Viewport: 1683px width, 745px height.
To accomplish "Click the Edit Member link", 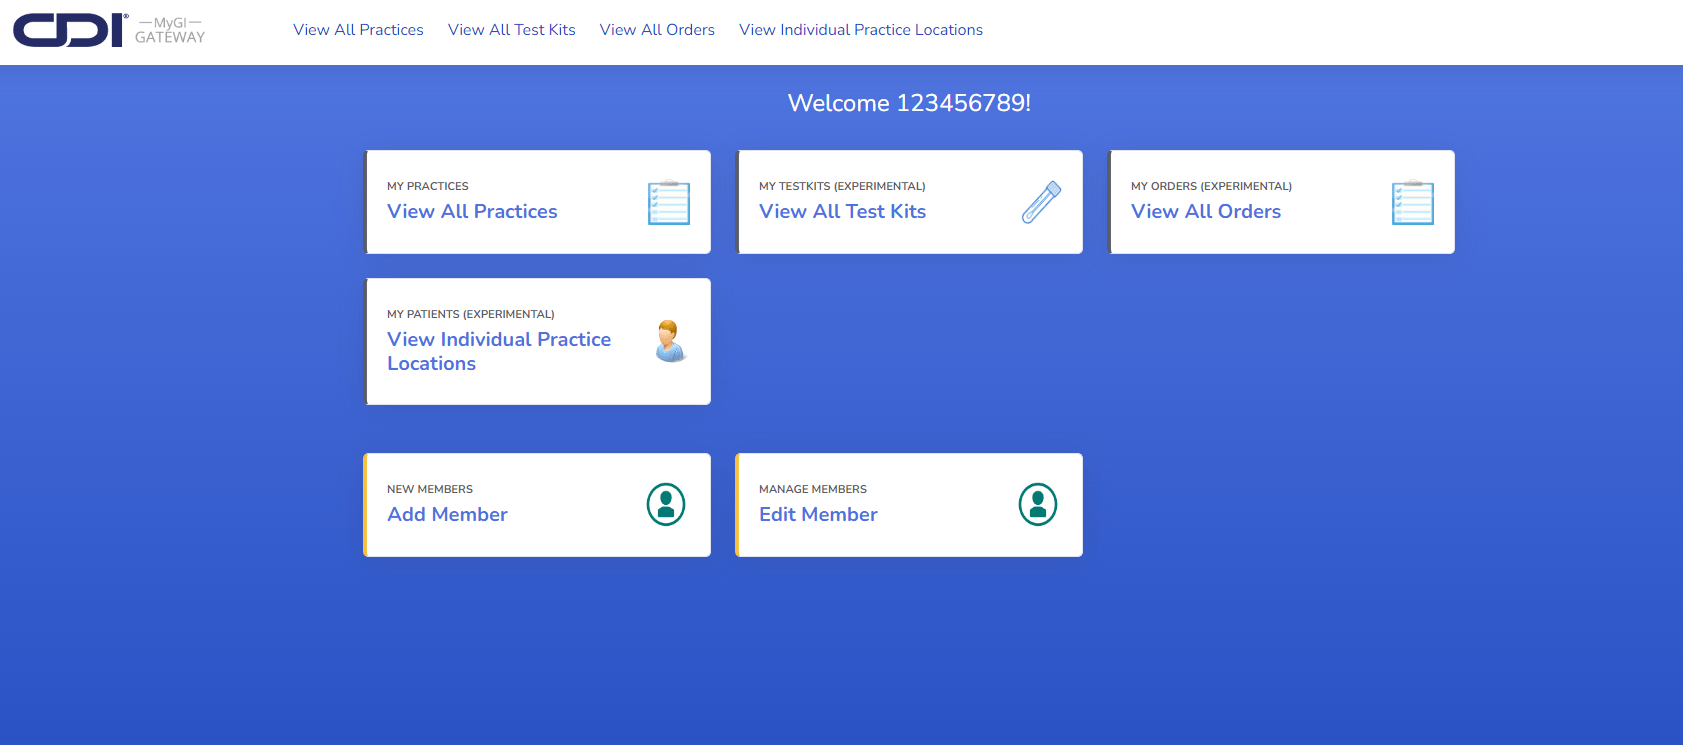I will click(818, 515).
